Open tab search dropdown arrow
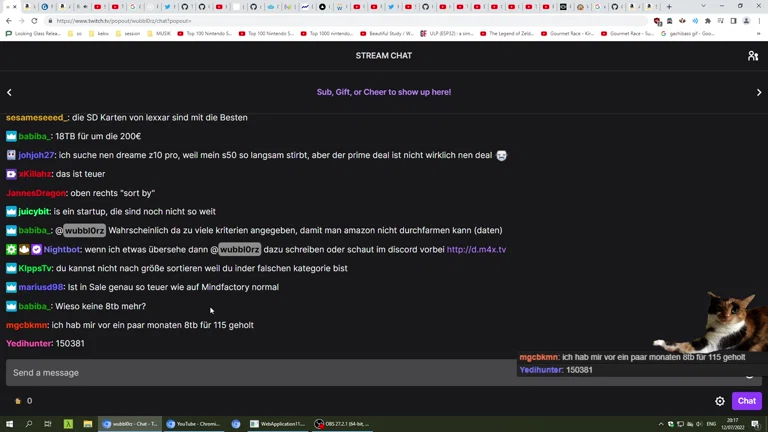 pos(703,6)
